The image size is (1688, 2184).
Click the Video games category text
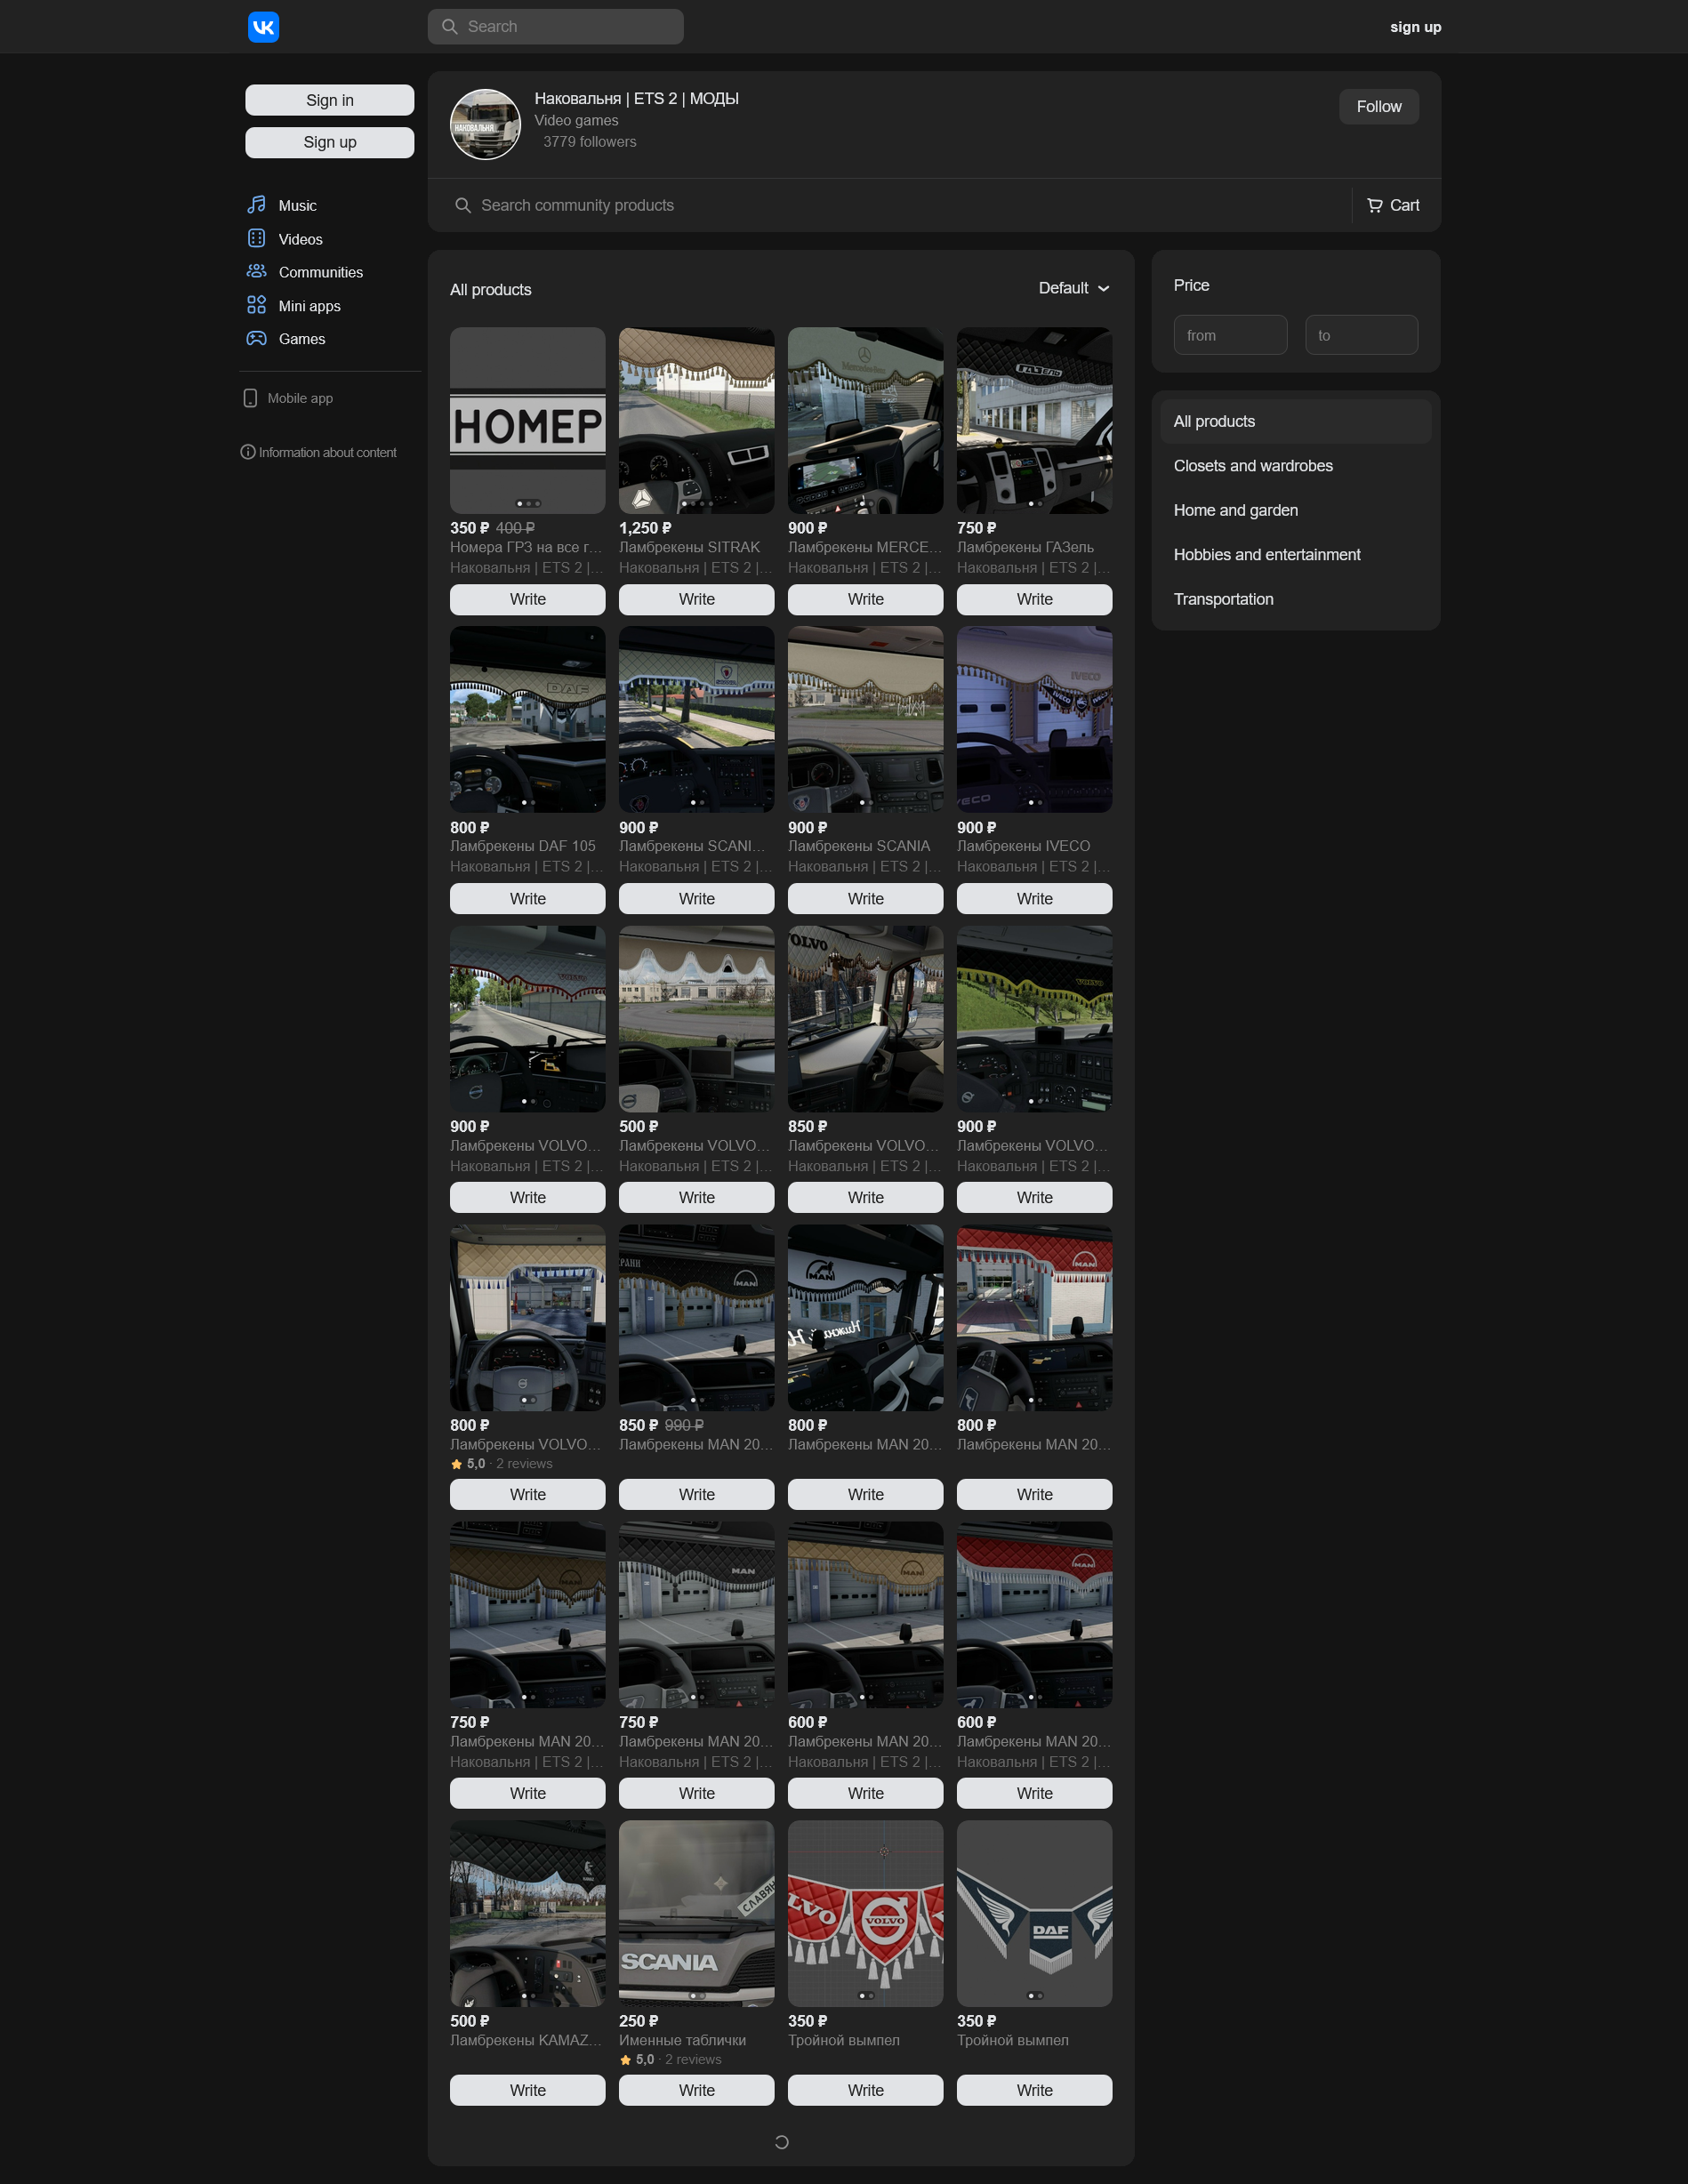coord(576,120)
